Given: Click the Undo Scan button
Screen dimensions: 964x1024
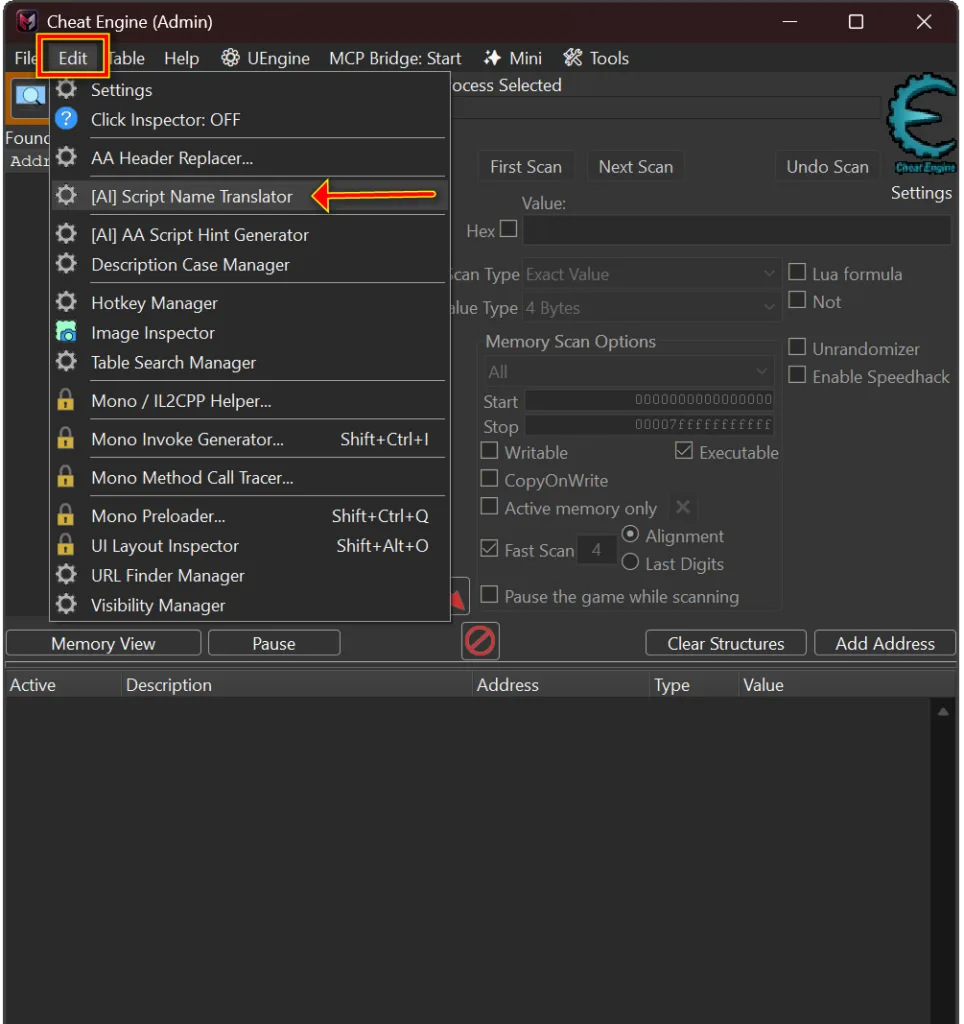Looking at the screenshot, I should (827, 167).
